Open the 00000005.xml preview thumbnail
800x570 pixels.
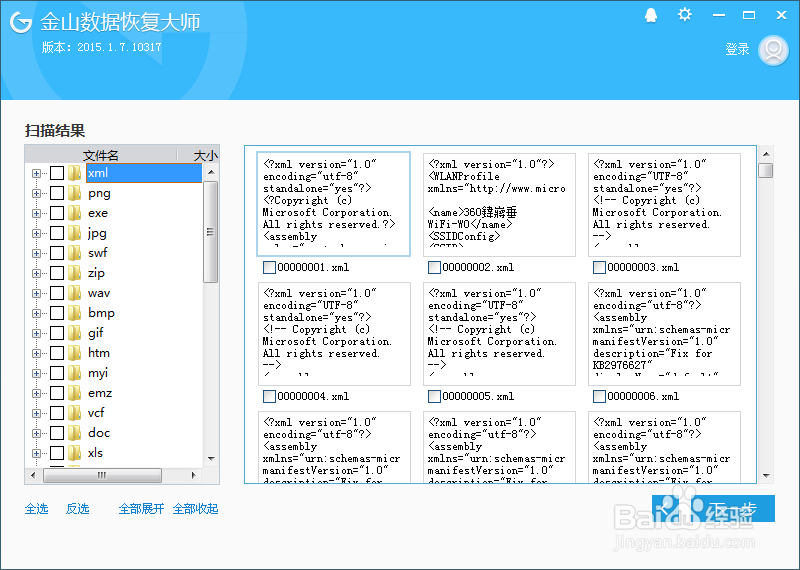(x=499, y=334)
